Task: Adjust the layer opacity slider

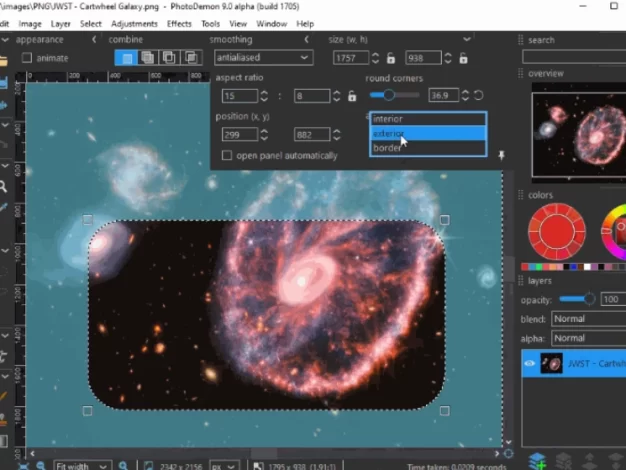Action: [577, 299]
